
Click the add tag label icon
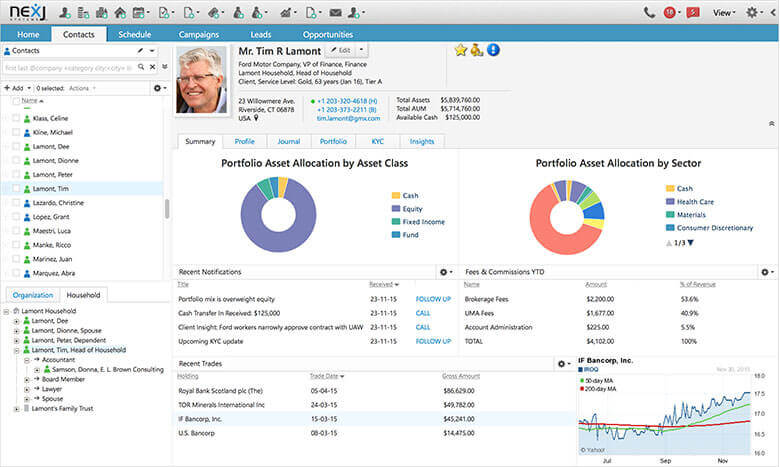pos(213,12)
